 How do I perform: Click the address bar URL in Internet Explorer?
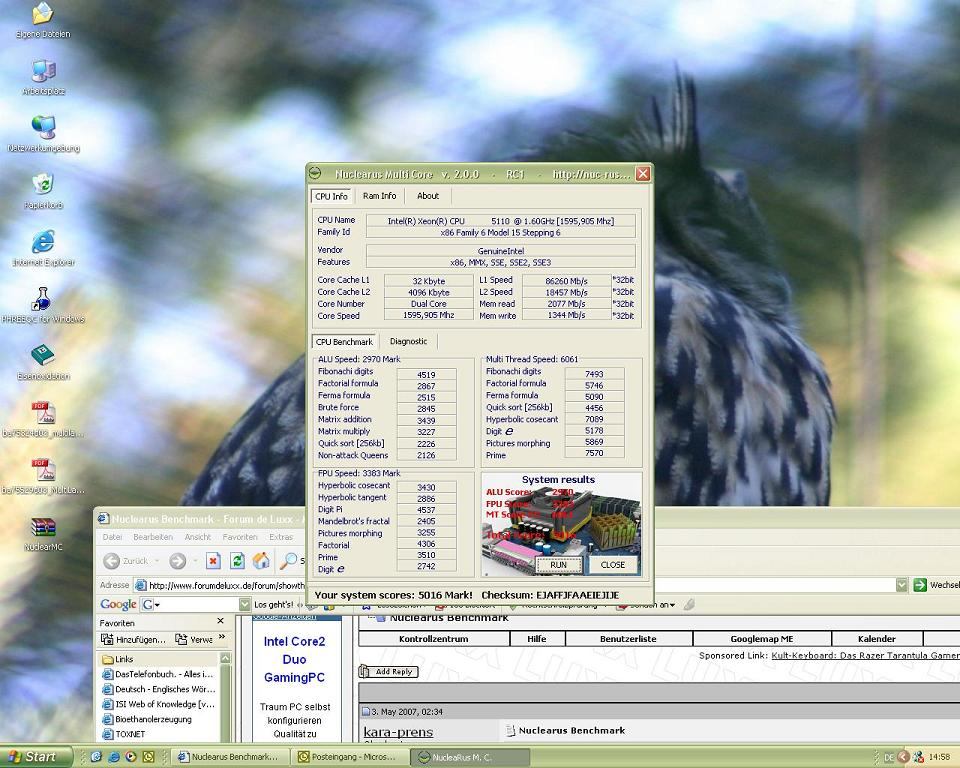227,585
